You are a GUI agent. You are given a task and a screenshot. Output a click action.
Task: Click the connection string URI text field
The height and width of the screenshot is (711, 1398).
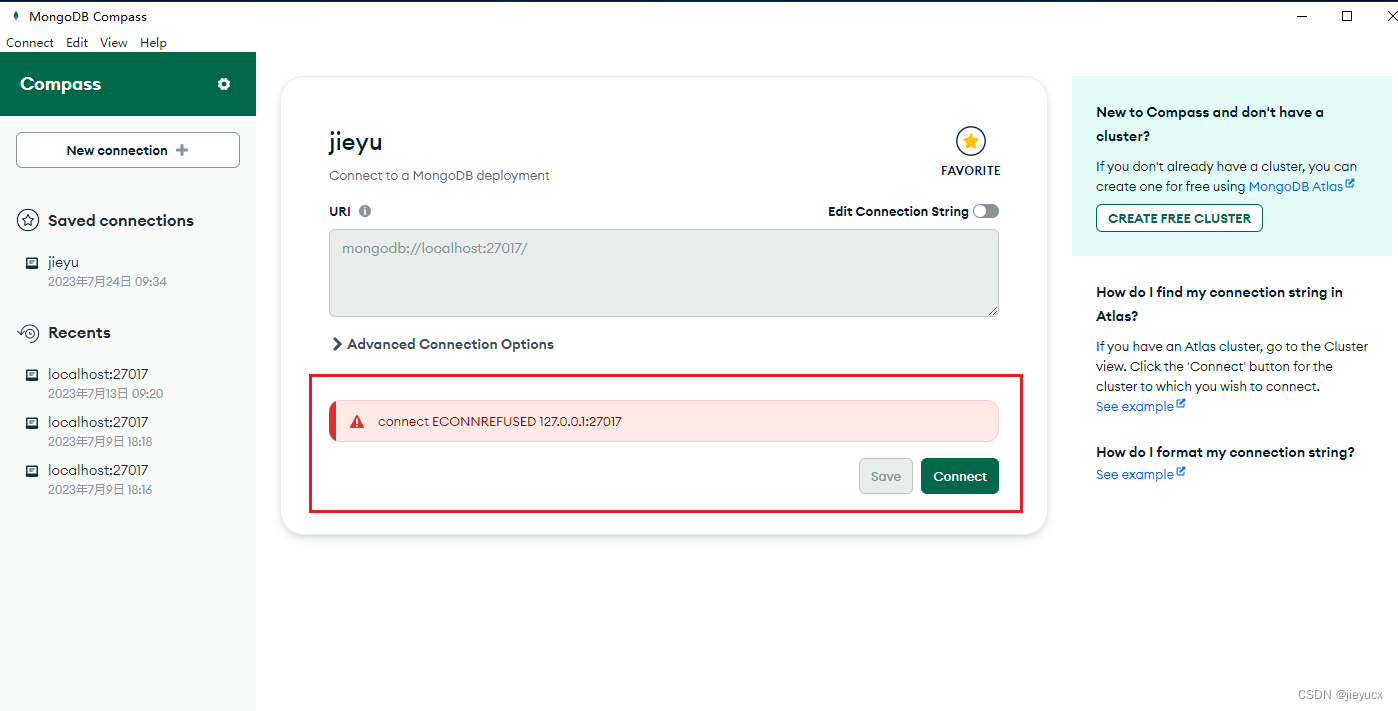pyautogui.click(x=663, y=273)
